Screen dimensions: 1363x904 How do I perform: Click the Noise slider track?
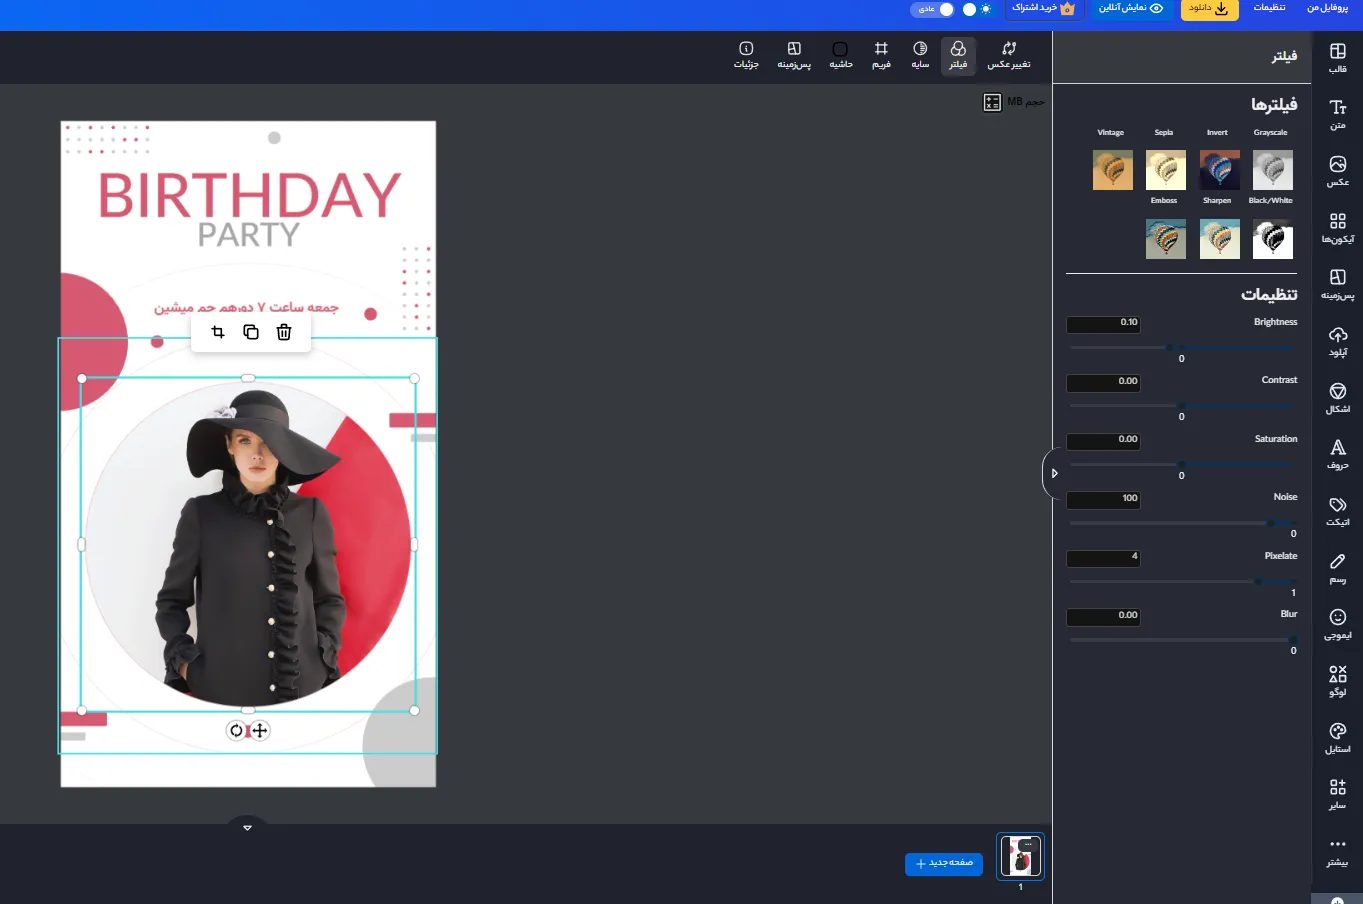(1182, 522)
